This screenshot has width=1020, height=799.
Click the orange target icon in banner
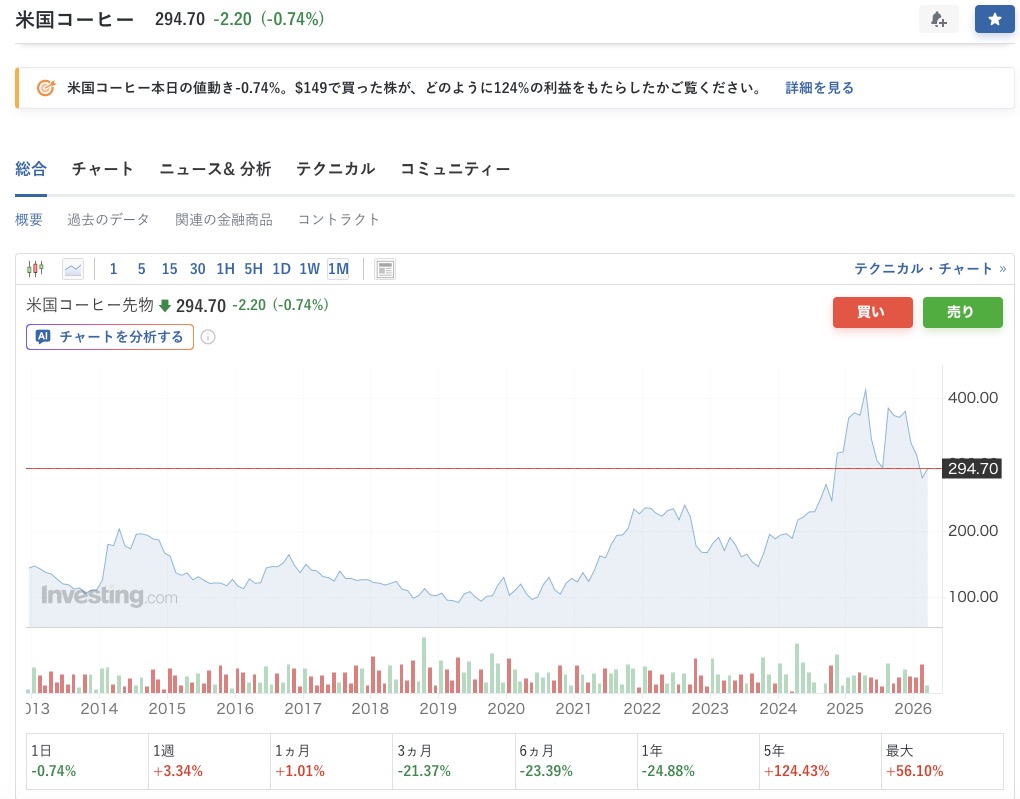(x=45, y=88)
